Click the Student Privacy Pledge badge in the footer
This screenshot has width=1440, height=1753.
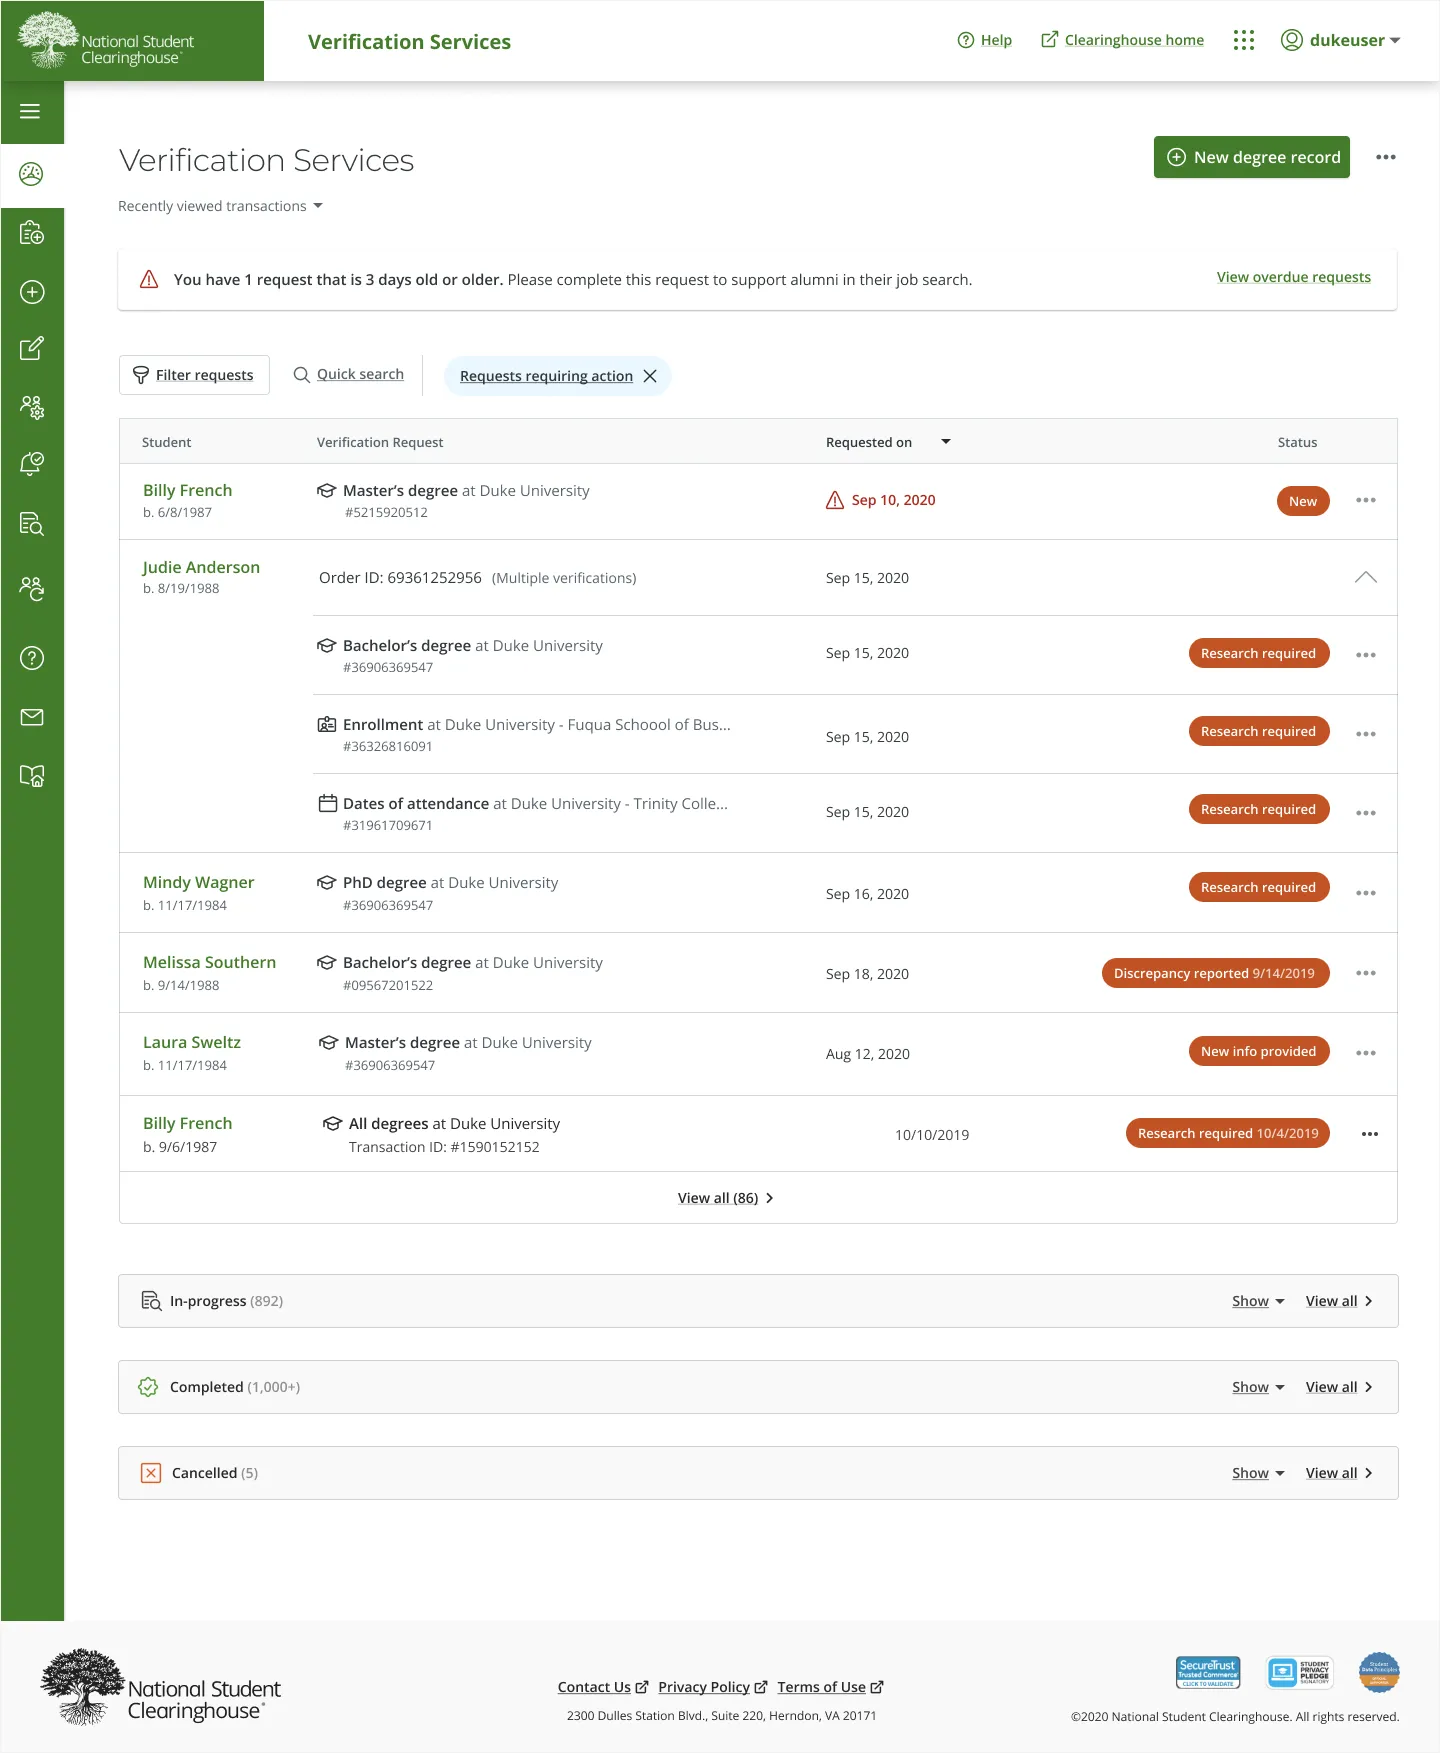[1299, 1672]
